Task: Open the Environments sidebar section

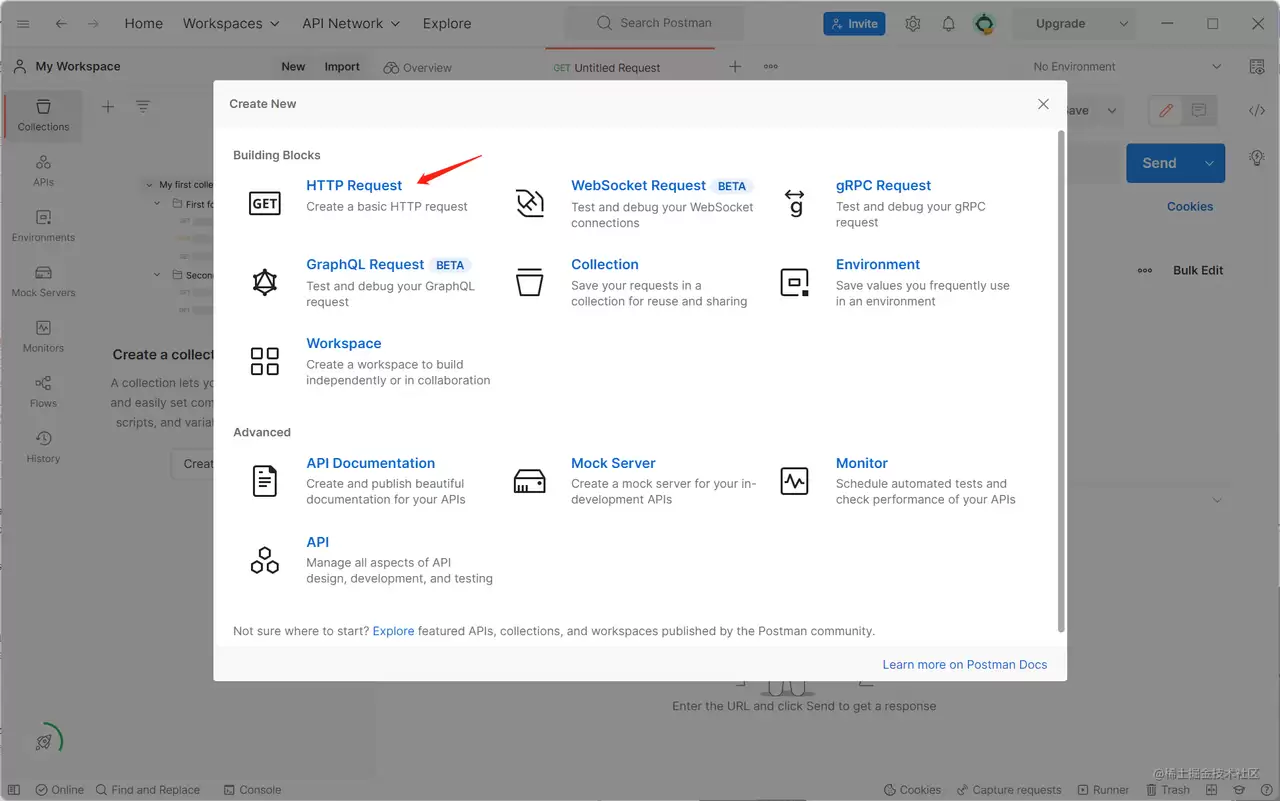Action: click(x=43, y=226)
